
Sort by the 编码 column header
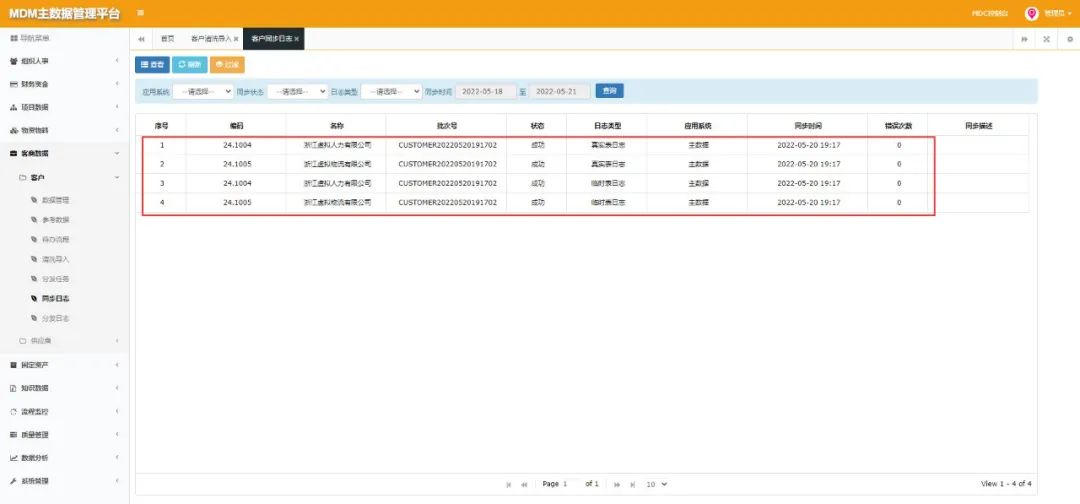point(236,125)
